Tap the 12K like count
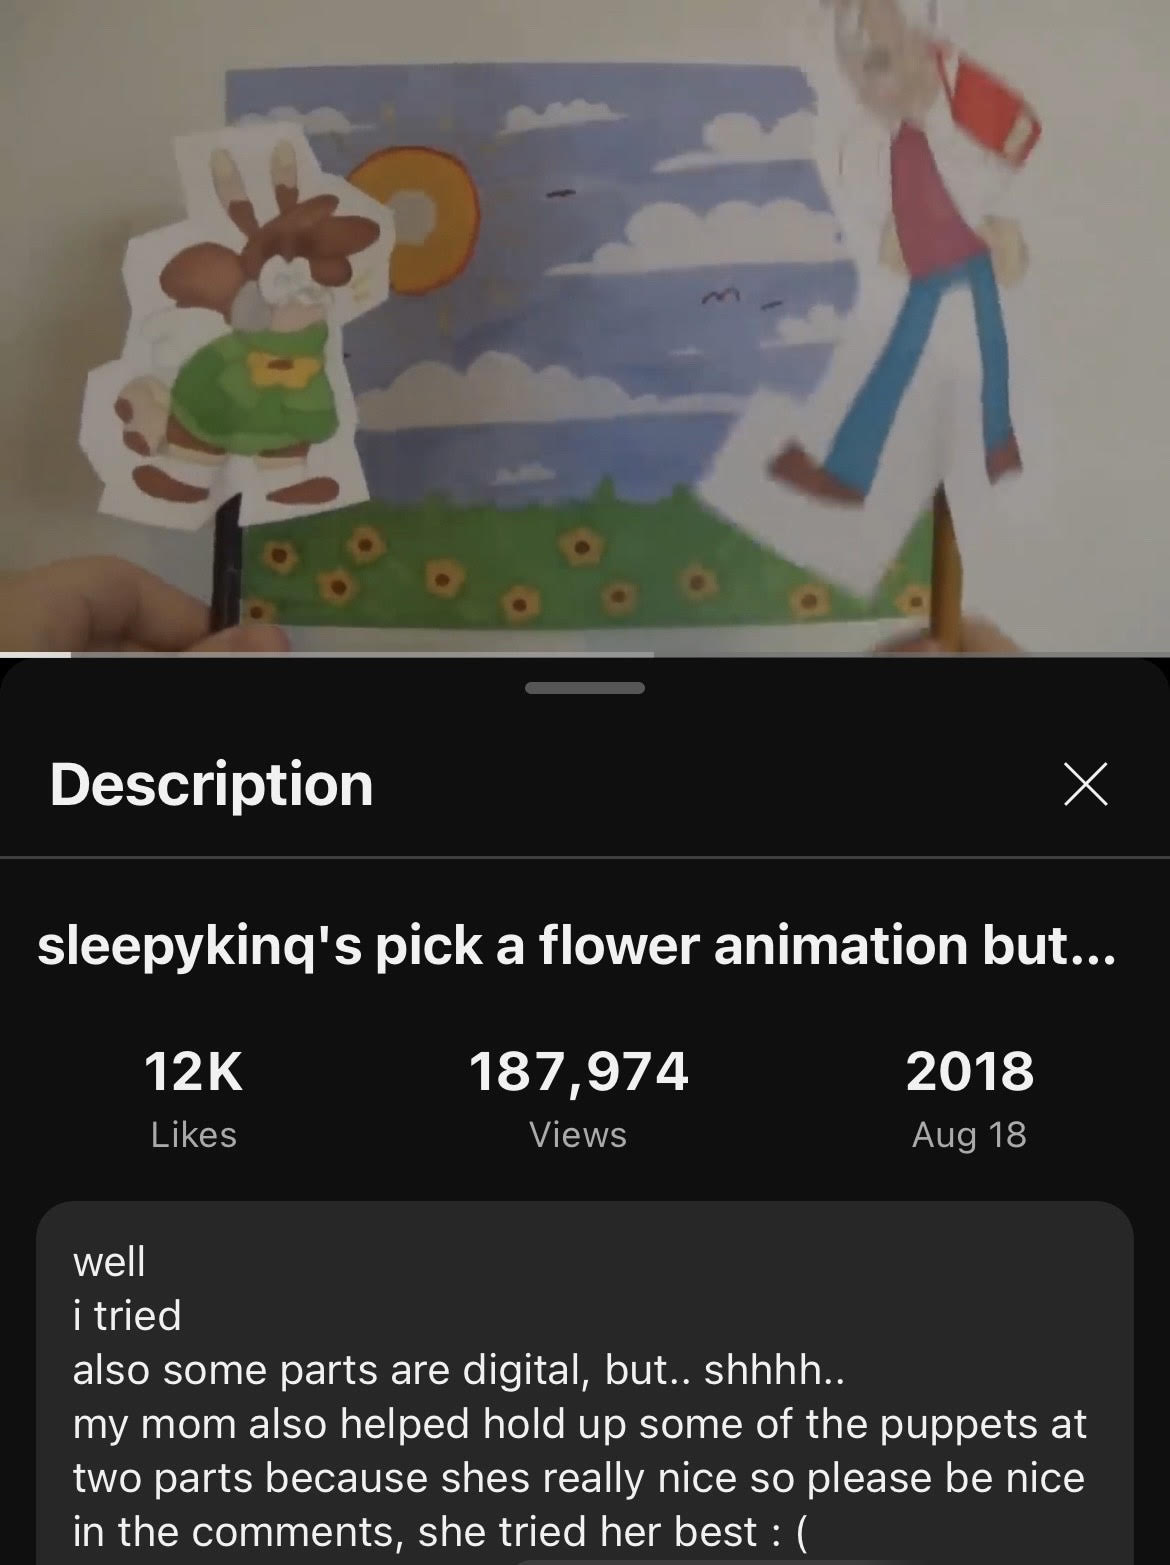 point(194,1071)
